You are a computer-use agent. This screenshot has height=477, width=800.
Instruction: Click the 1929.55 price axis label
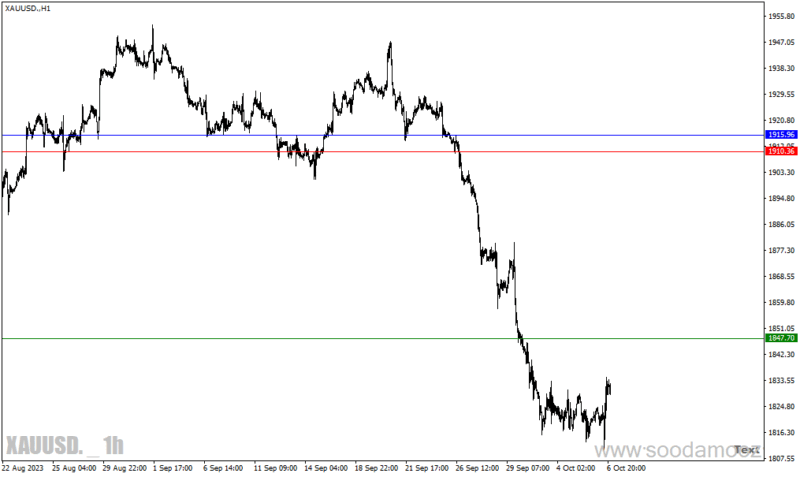click(x=782, y=94)
